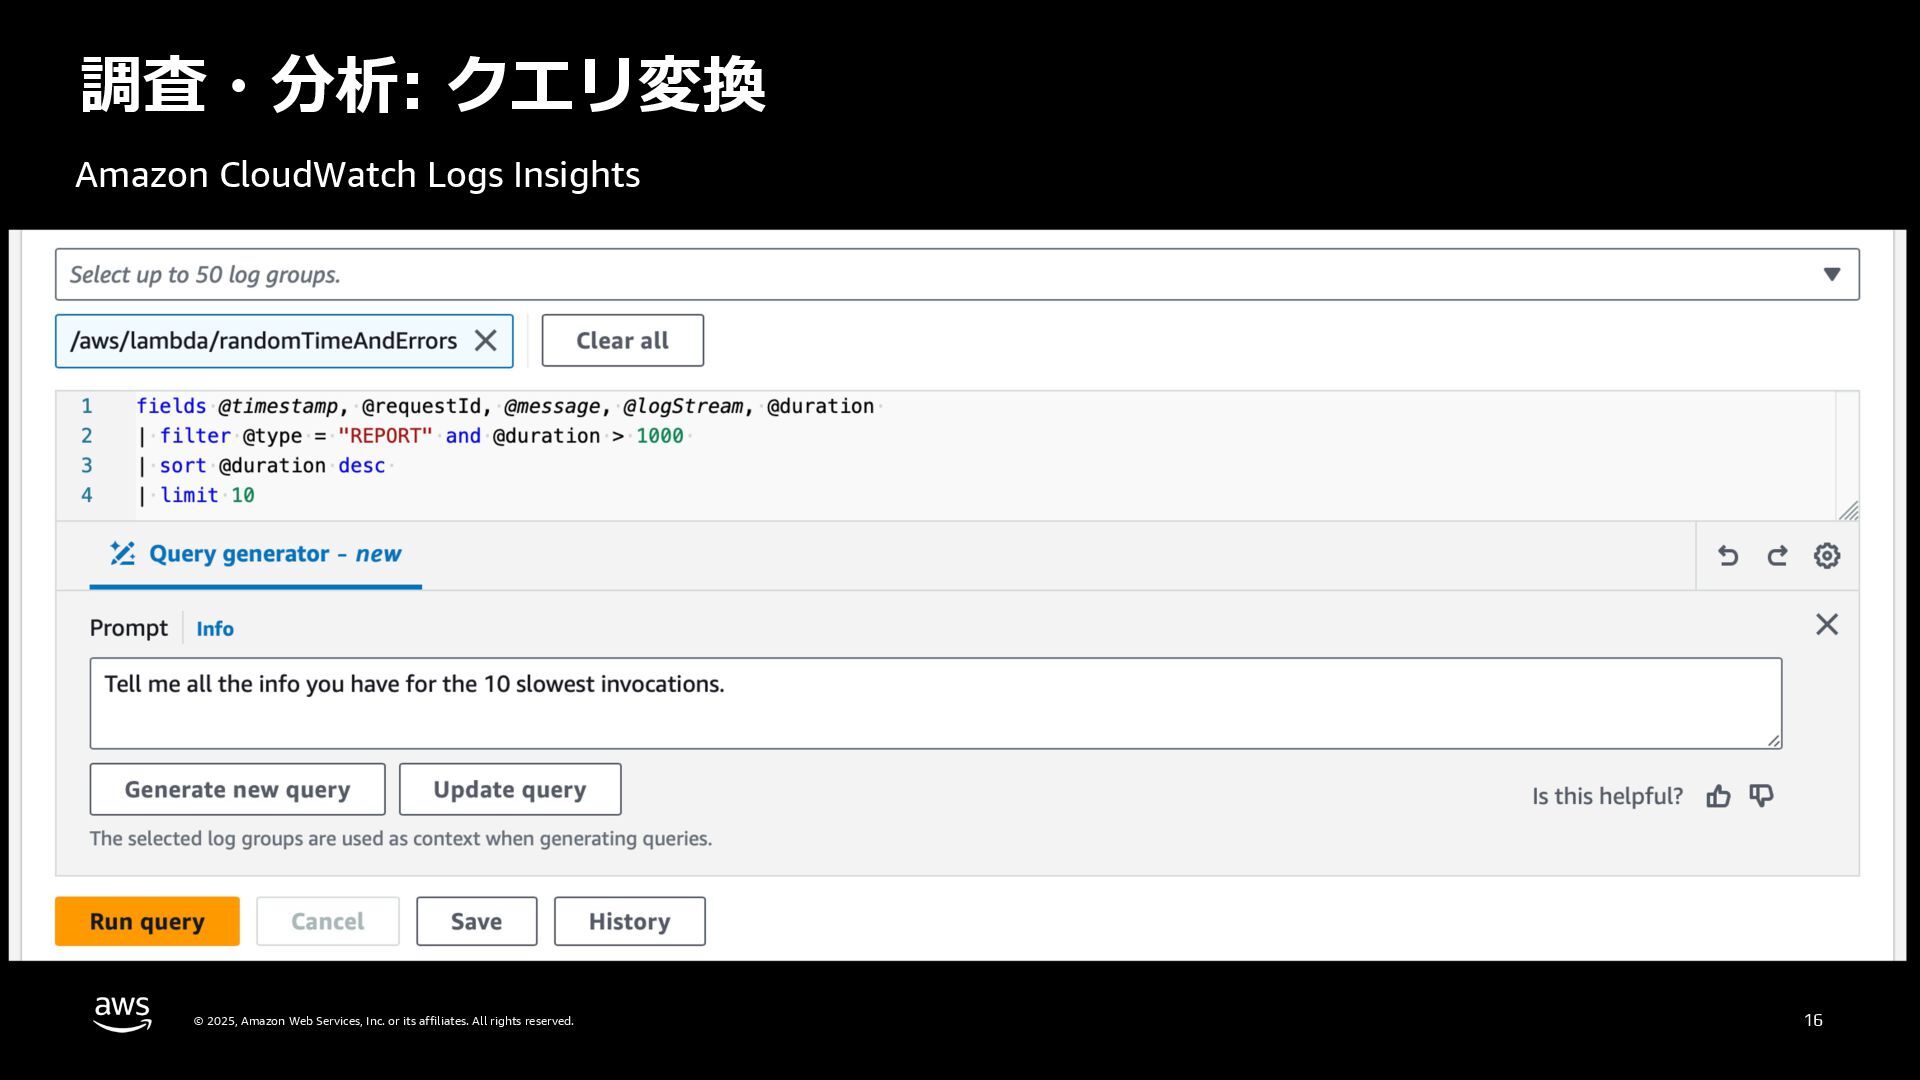Click the Update query button
The image size is (1920, 1080).
coord(510,790)
